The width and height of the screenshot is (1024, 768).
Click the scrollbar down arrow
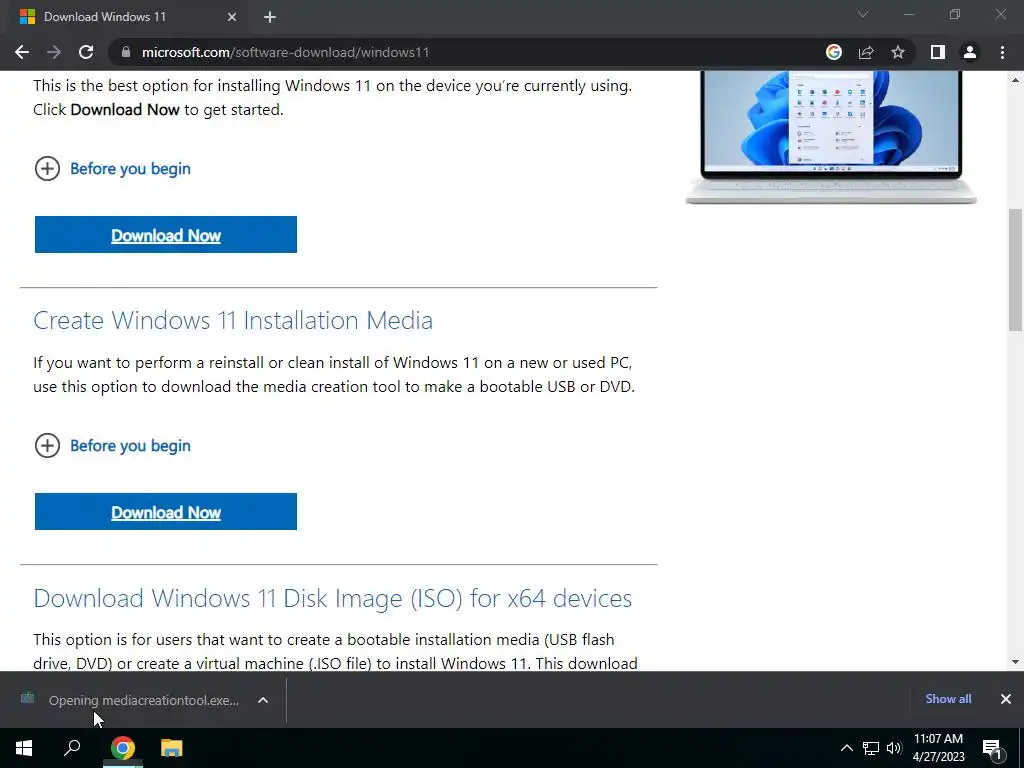pos(1015,662)
